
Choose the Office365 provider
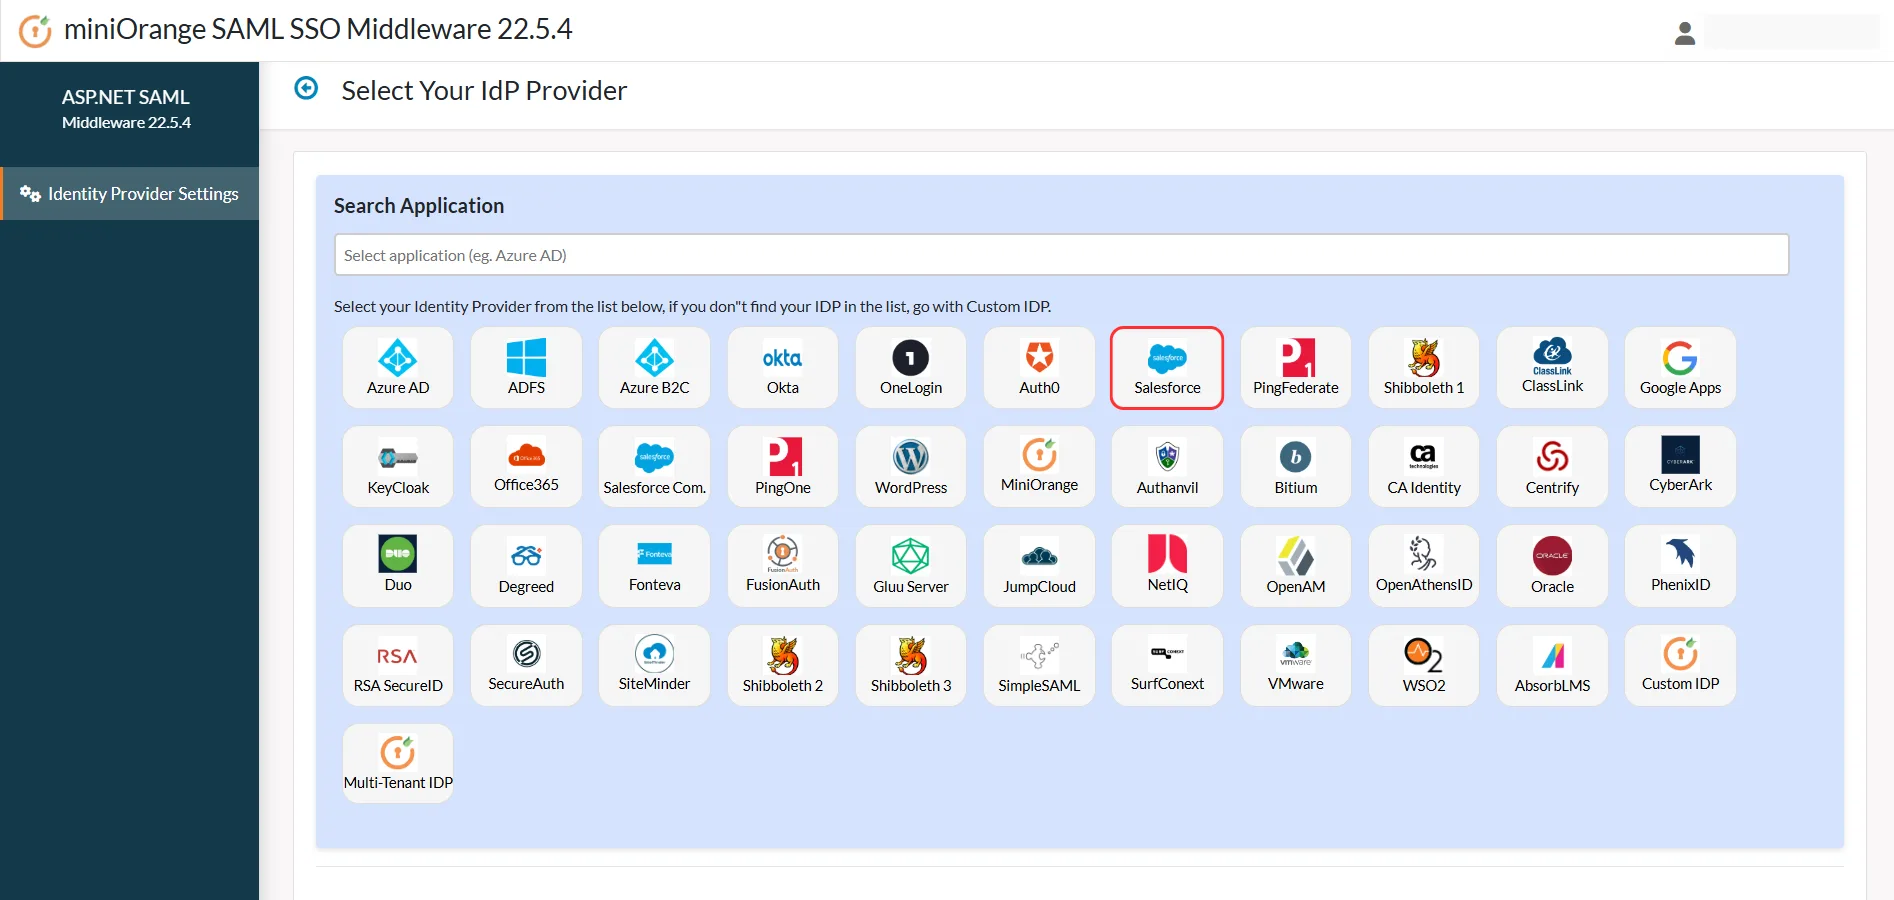click(525, 467)
